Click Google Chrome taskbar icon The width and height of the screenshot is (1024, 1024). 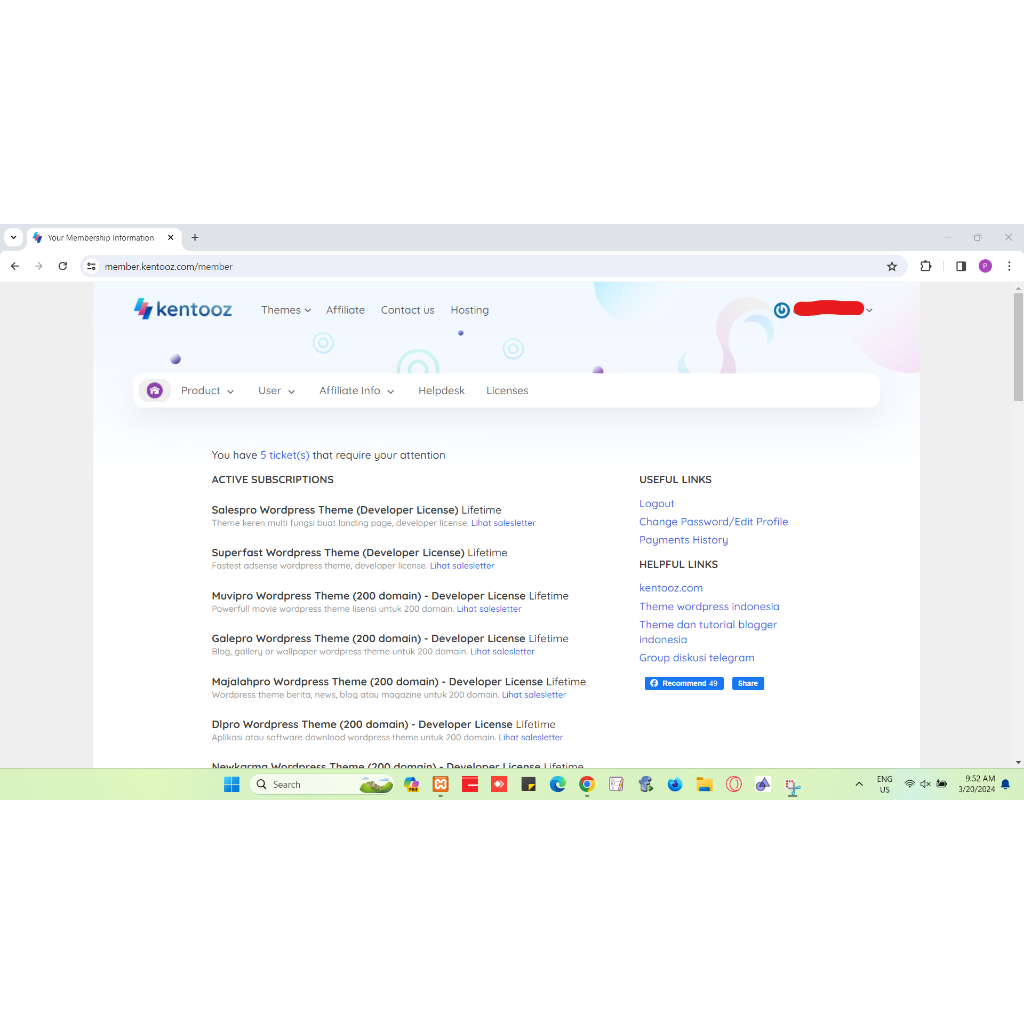coord(587,784)
